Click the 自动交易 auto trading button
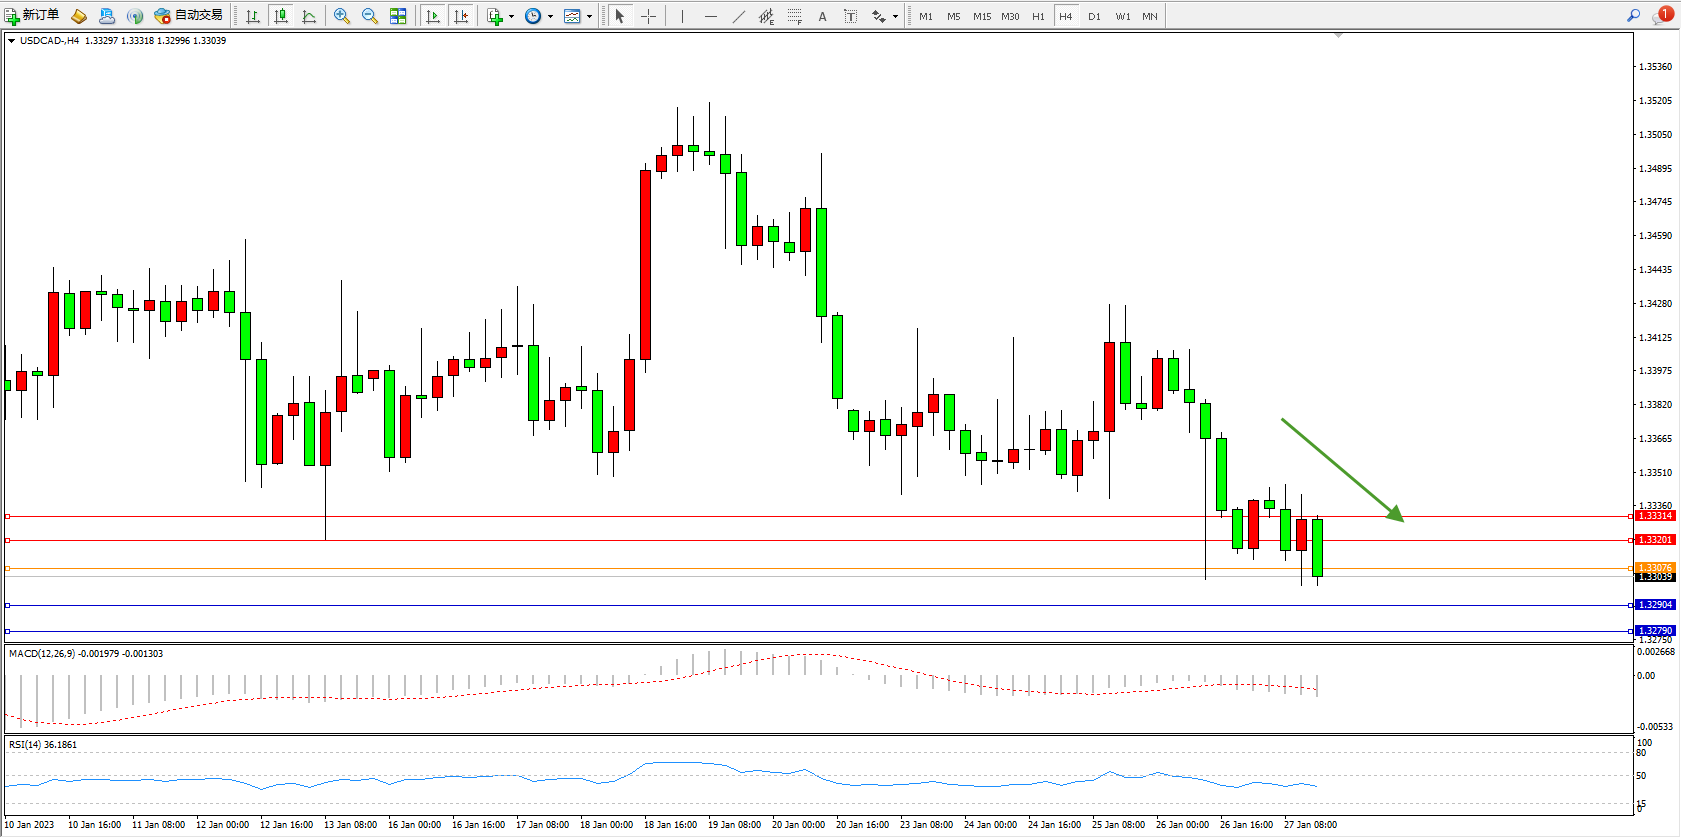1681x838 pixels. 188,16
